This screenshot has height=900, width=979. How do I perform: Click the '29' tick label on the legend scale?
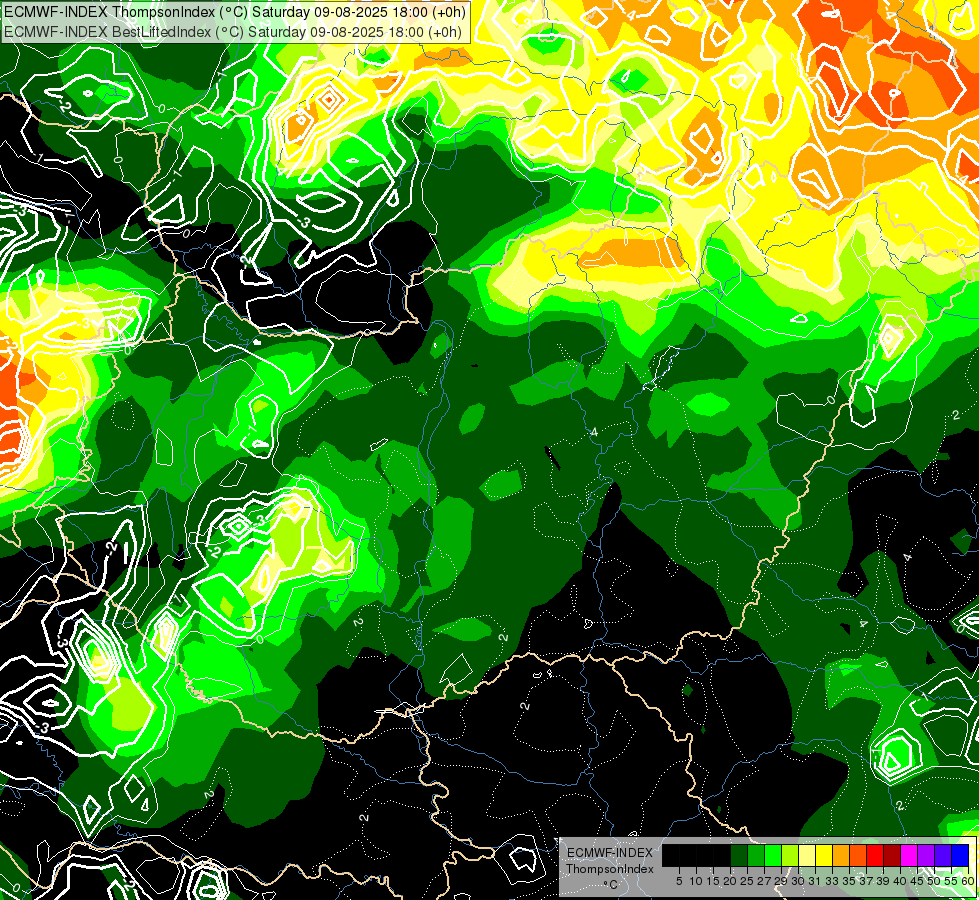point(781,881)
